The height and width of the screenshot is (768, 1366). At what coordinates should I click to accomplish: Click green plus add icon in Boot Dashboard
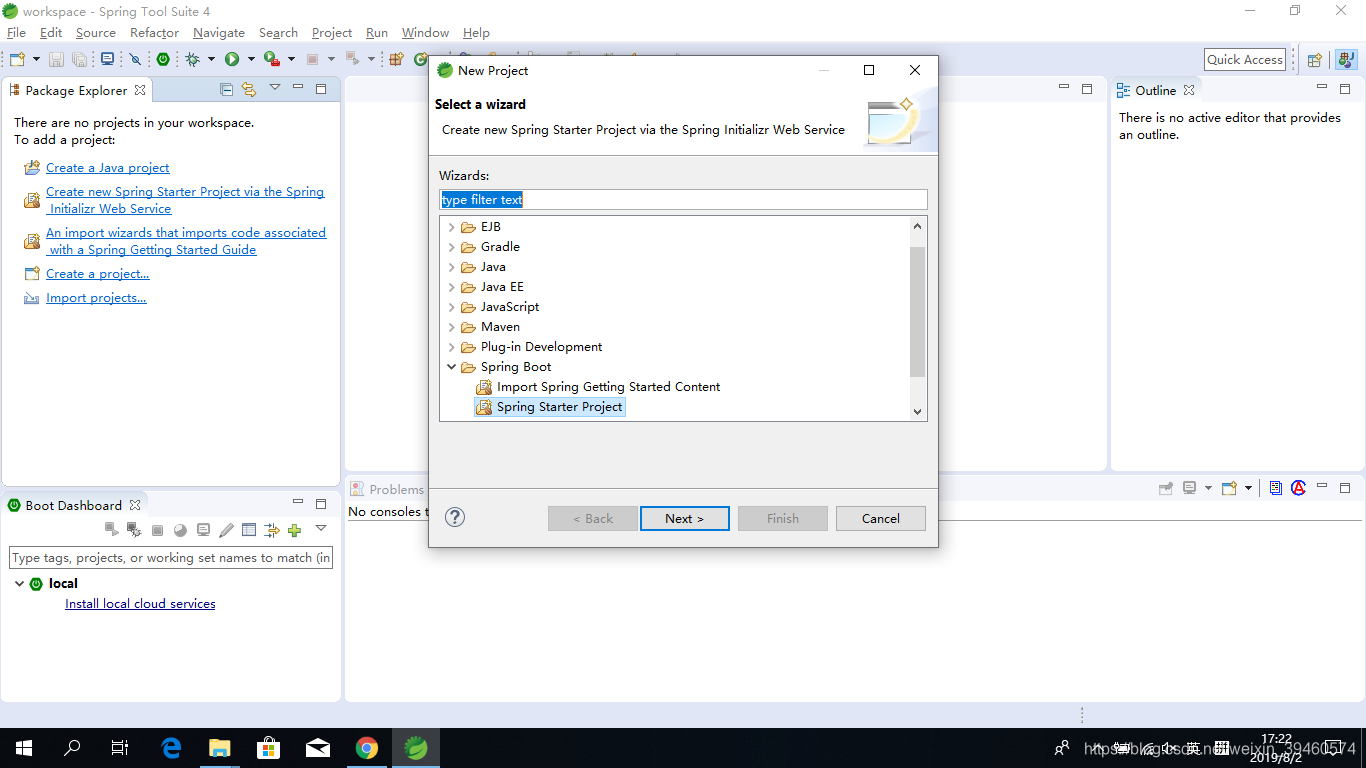pyautogui.click(x=294, y=531)
